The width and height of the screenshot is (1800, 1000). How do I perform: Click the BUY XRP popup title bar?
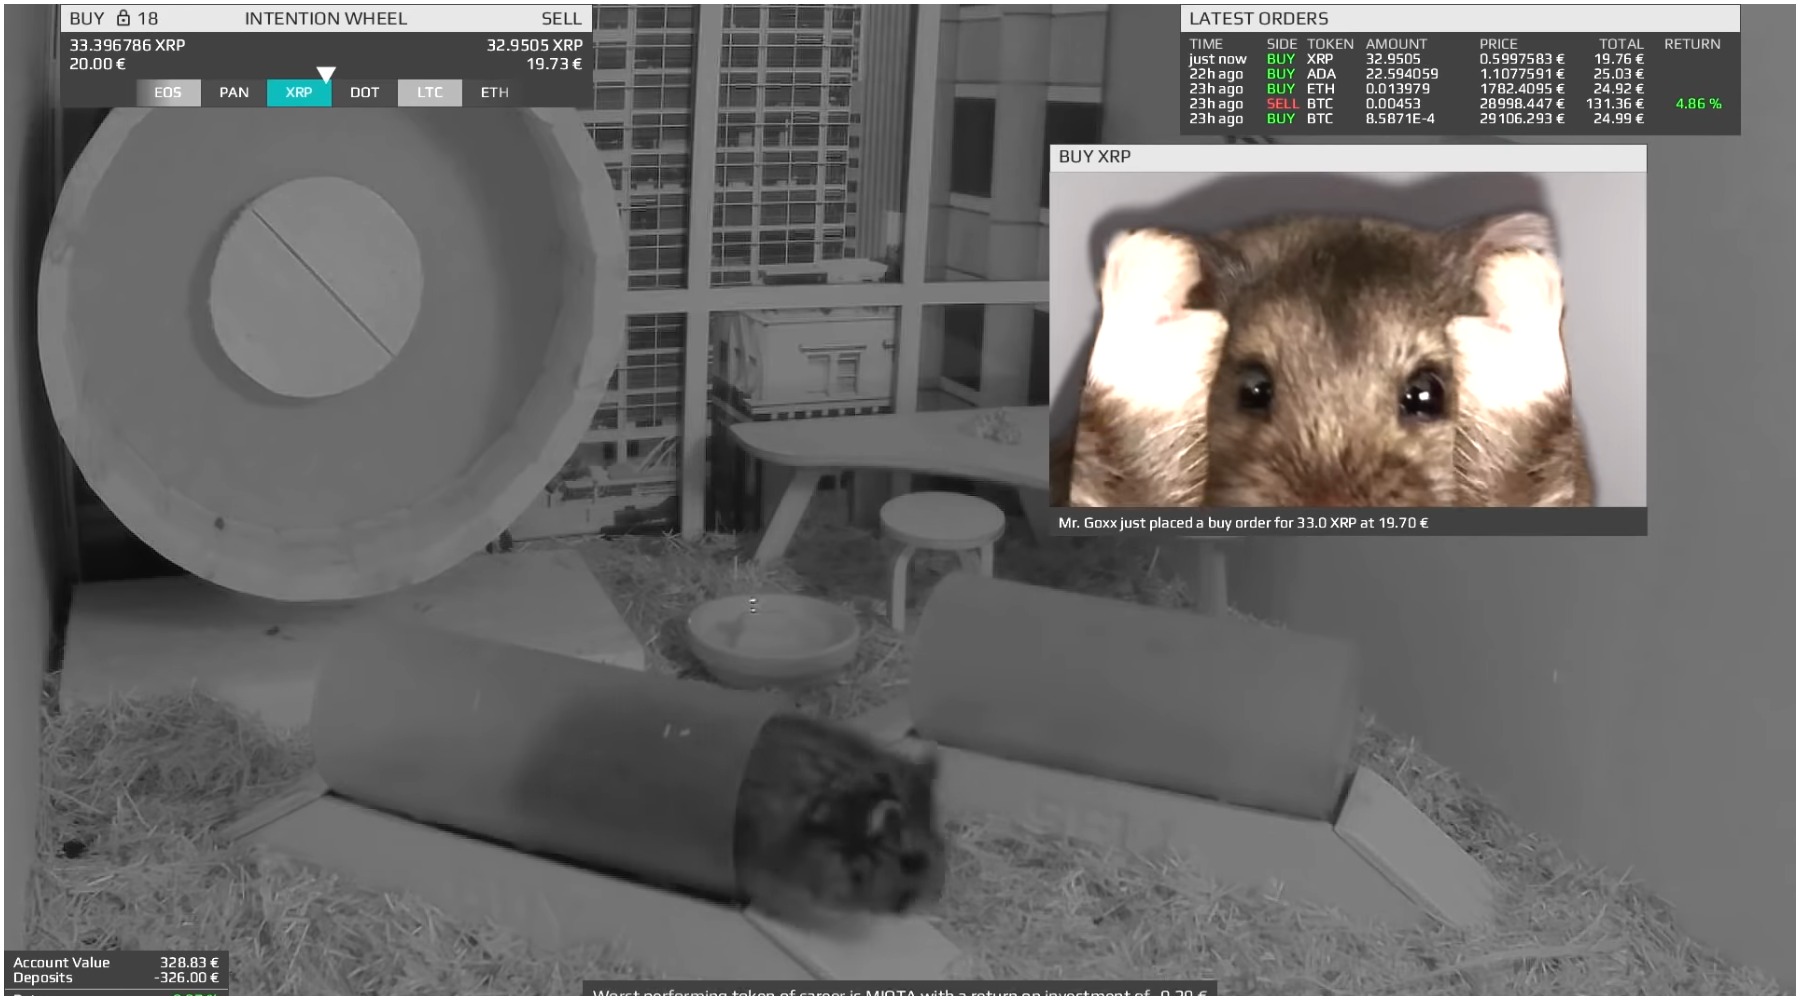pos(1347,157)
